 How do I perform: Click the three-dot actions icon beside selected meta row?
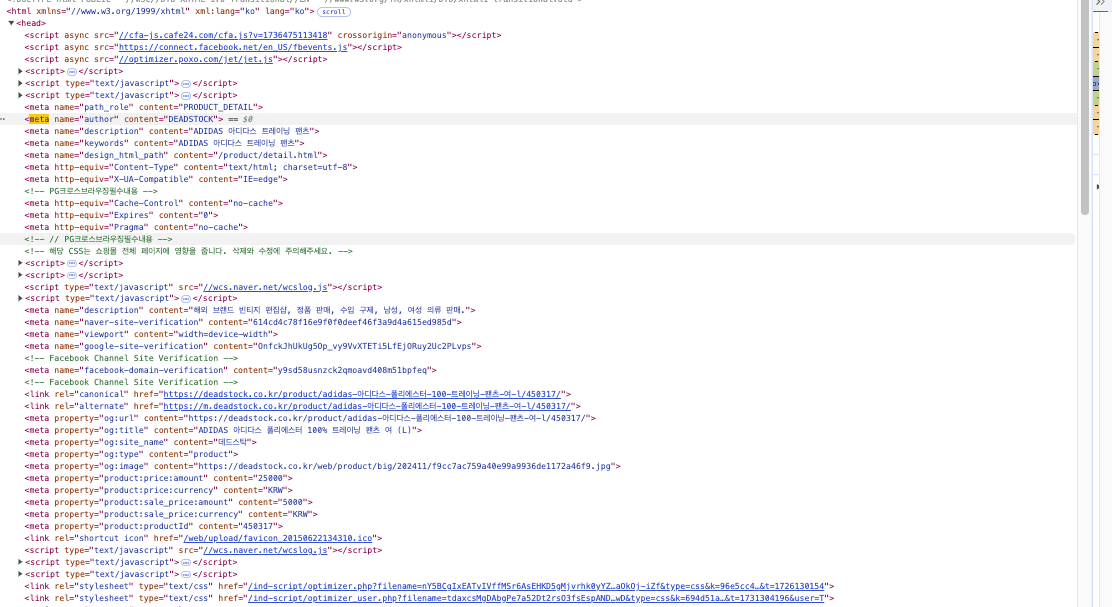click(x=3, y=119)
